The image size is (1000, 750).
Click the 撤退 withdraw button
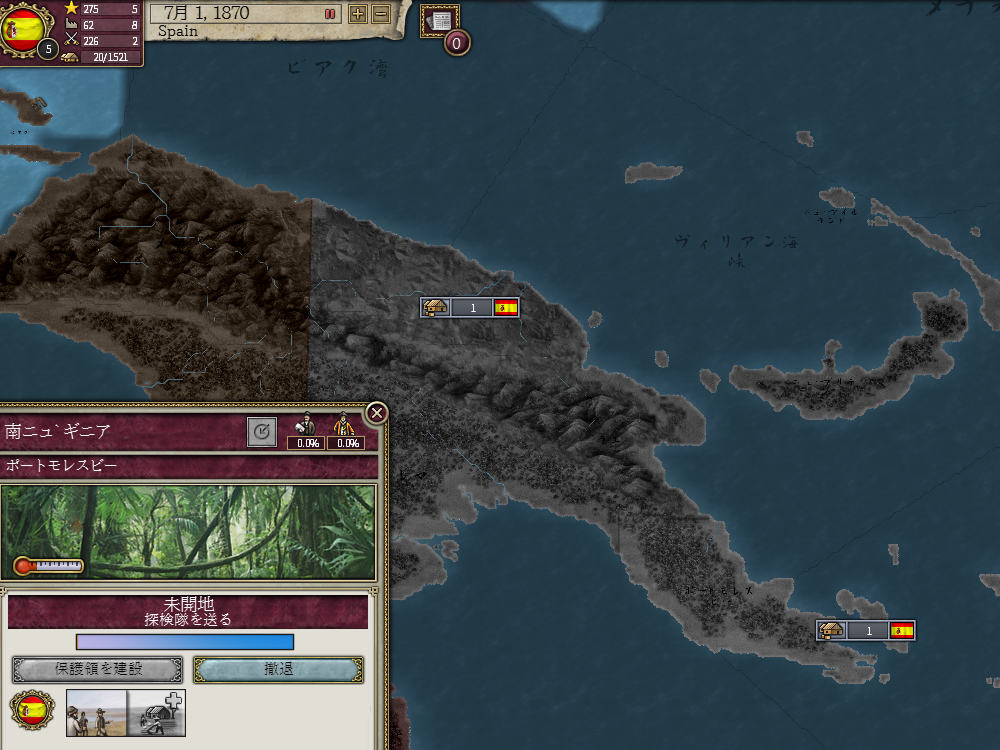point(279,669)
